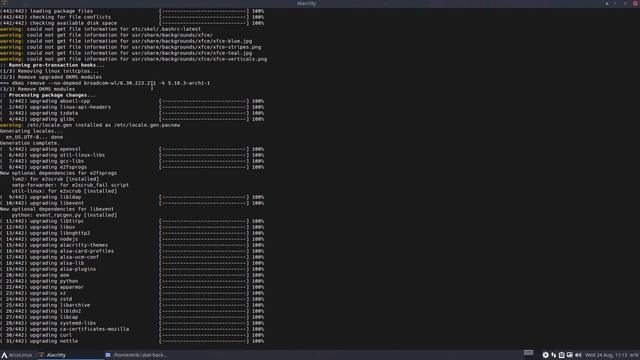Click the .bashrc-latest warning line
Image resolution: width=640 pixels, height=360 pixels.
tap(100, 29)
